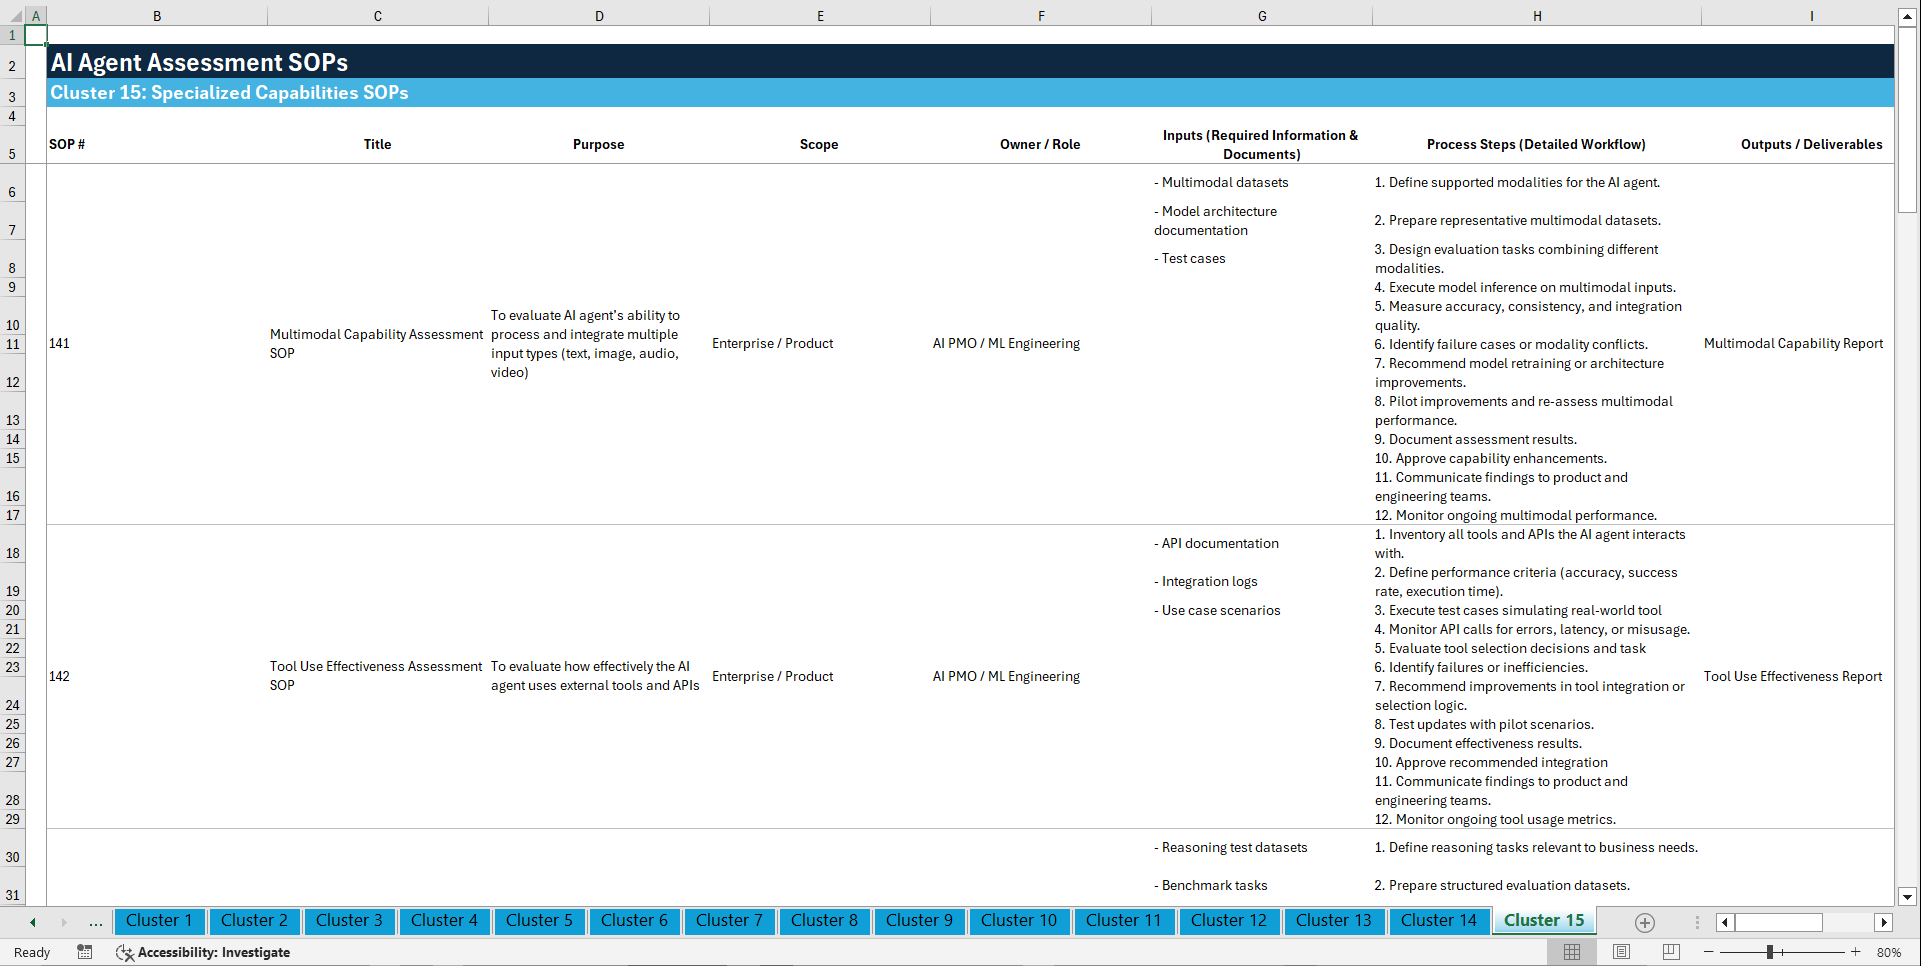1921x966 pixels.
Task: Select column H by its header
Action: click(x=1537, y=16)
